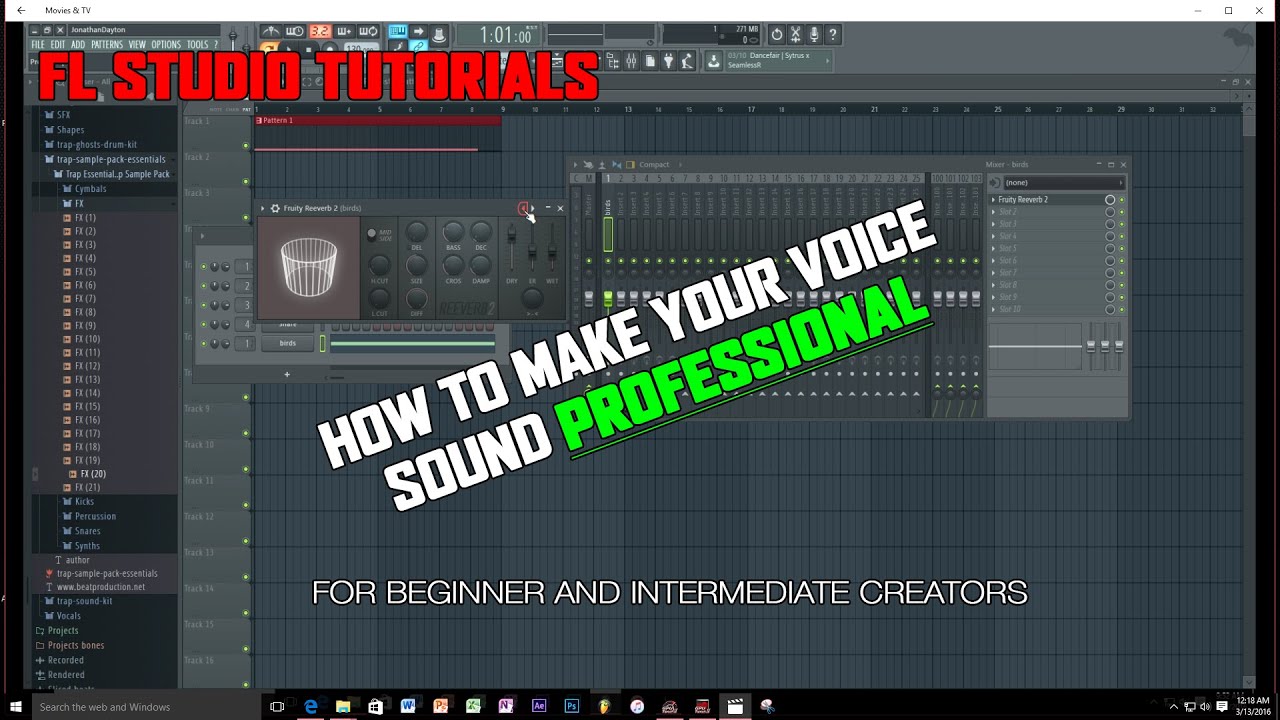This screenshot has height=720, width=1280.
Task: Select FX (20) sample in browser
Action: tap(92, 474)
